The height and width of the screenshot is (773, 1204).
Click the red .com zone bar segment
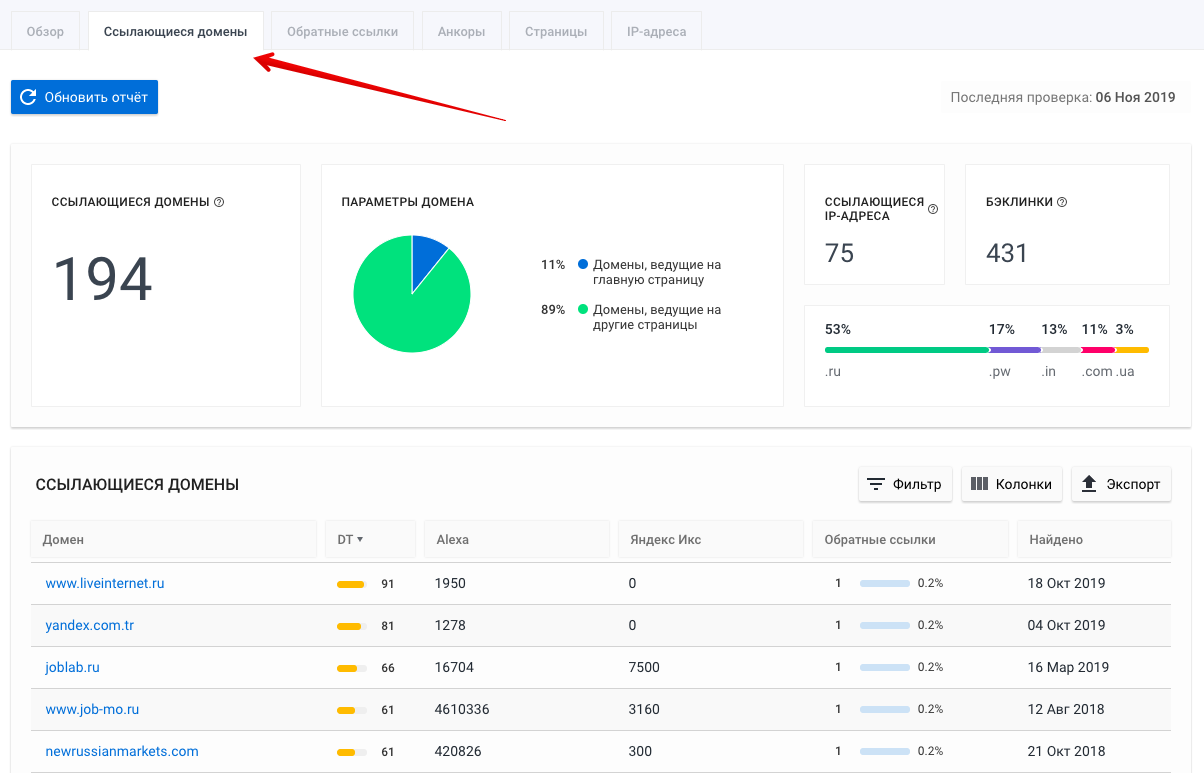click(1098, 350)
